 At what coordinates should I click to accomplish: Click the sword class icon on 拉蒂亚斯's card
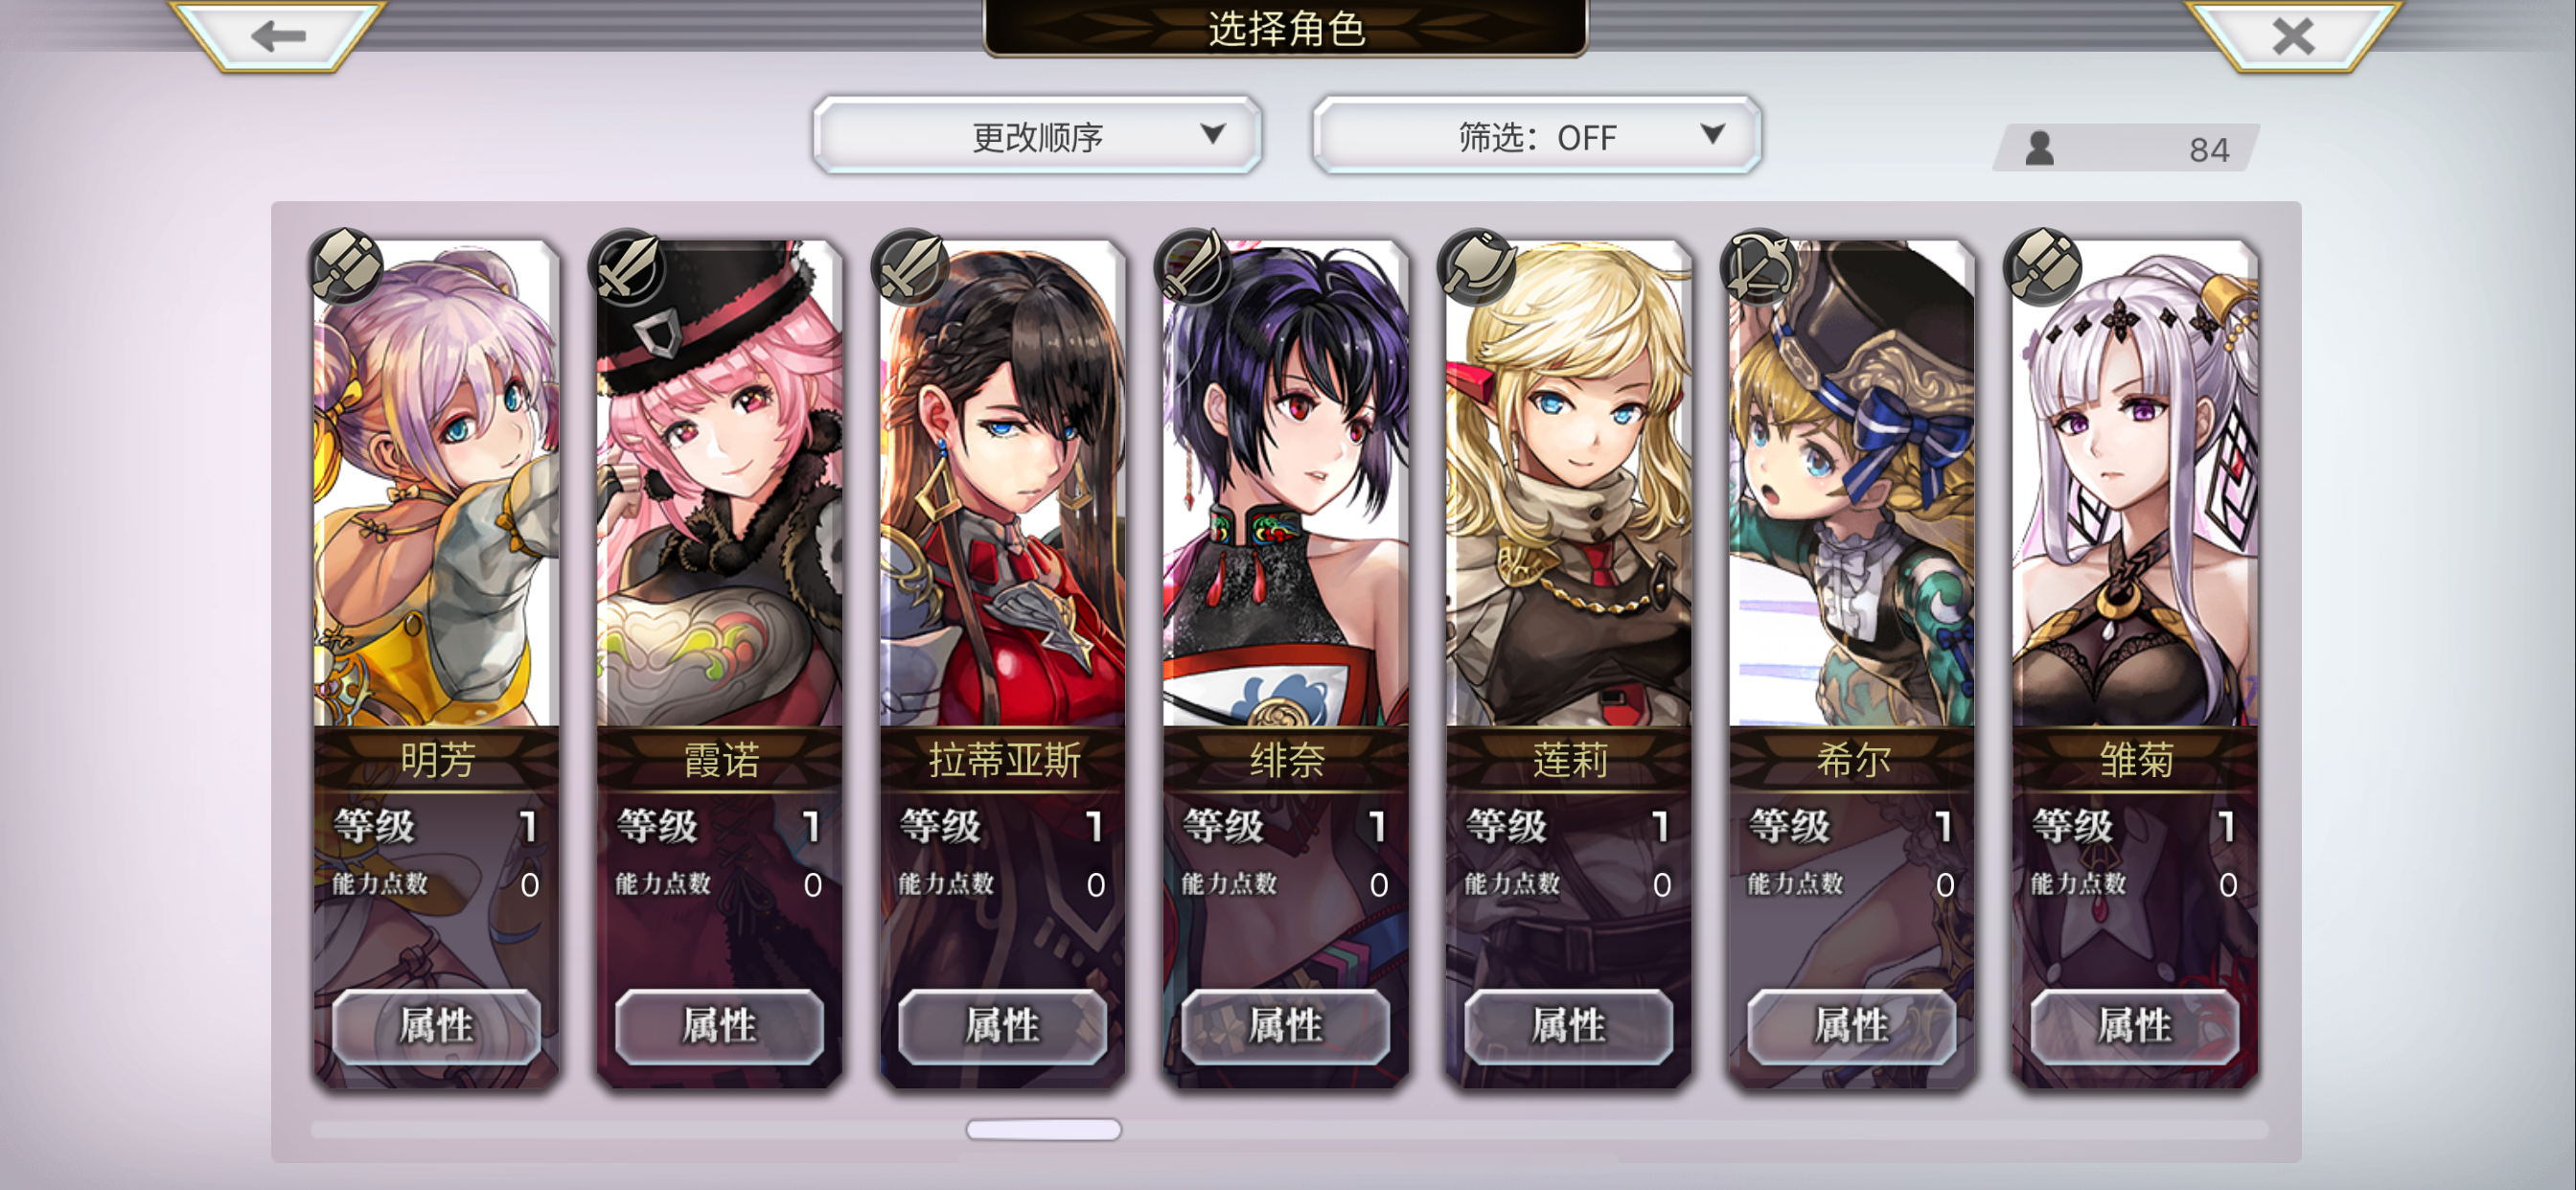(x=912, y=266)
